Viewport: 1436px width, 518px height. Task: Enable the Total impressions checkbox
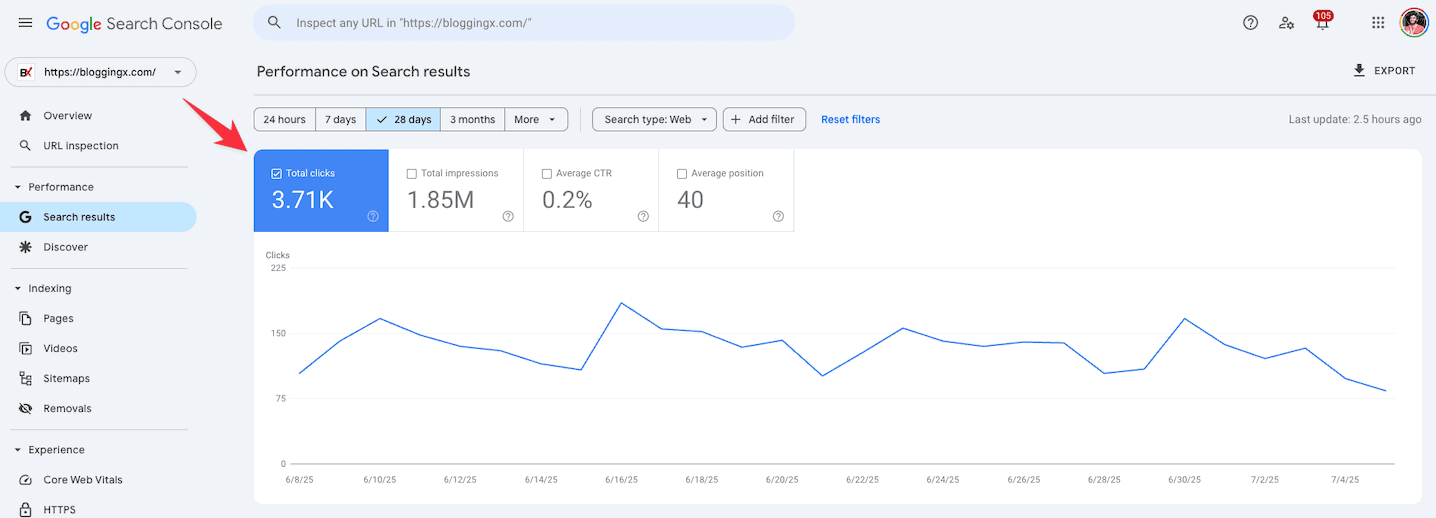point(412,173)
